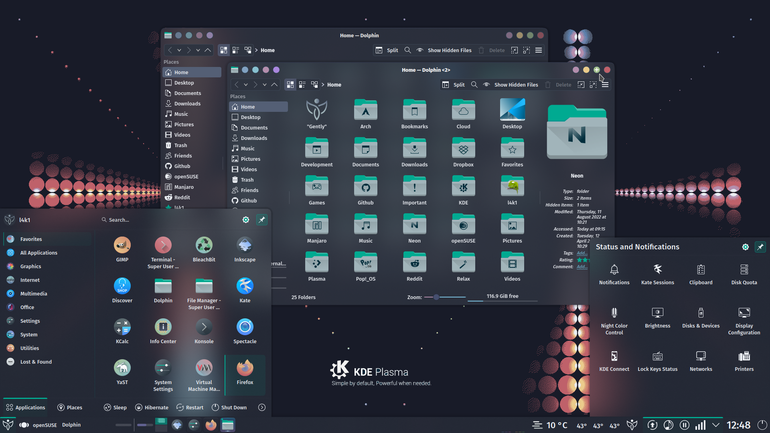The width and height of the screenshot is (770, 433).
Task: Open back history dropdown in Dolphin <2>
Action: click(x=246, y=84)
